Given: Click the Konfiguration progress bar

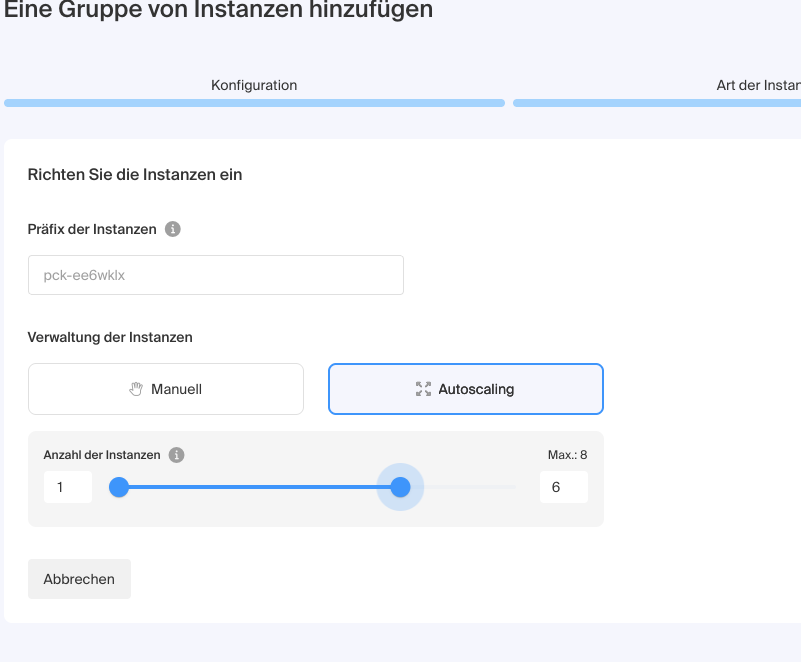Looking at the screenshot, I should (x=253, y=102).
